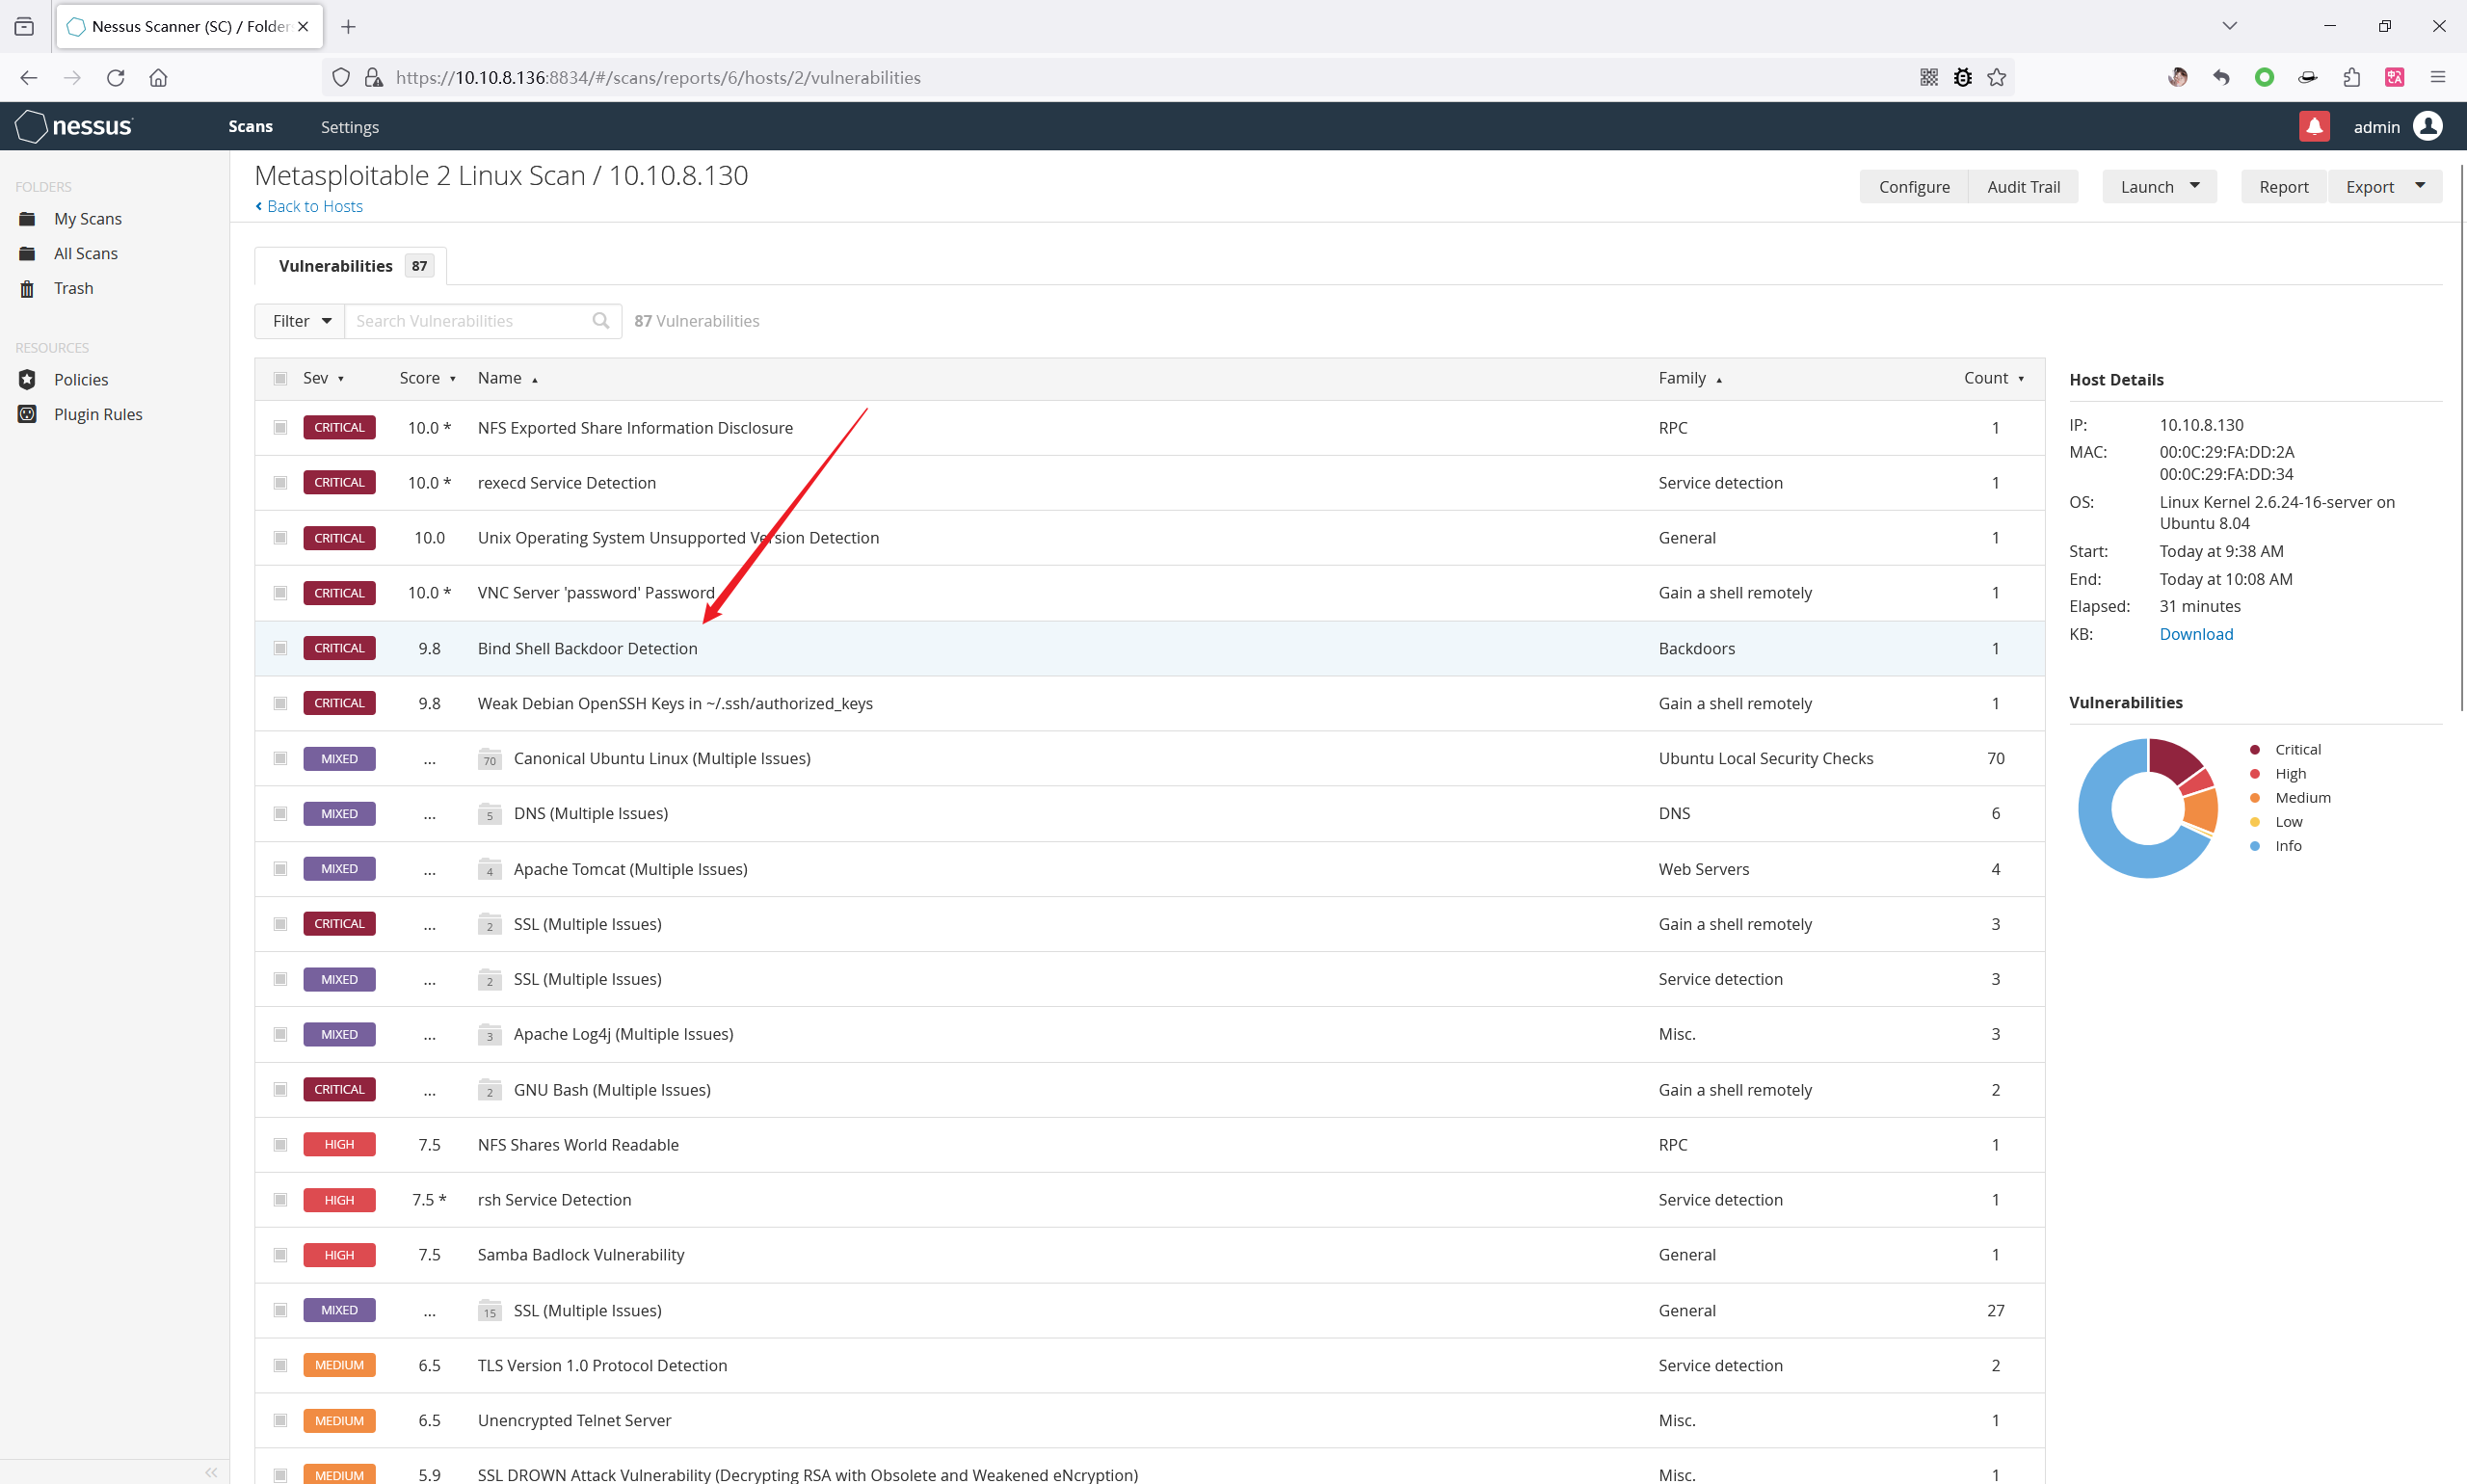Viewport: 2467px width, 1484px height.
Task: Click the Report button
Action: [x=2284, y=187]
